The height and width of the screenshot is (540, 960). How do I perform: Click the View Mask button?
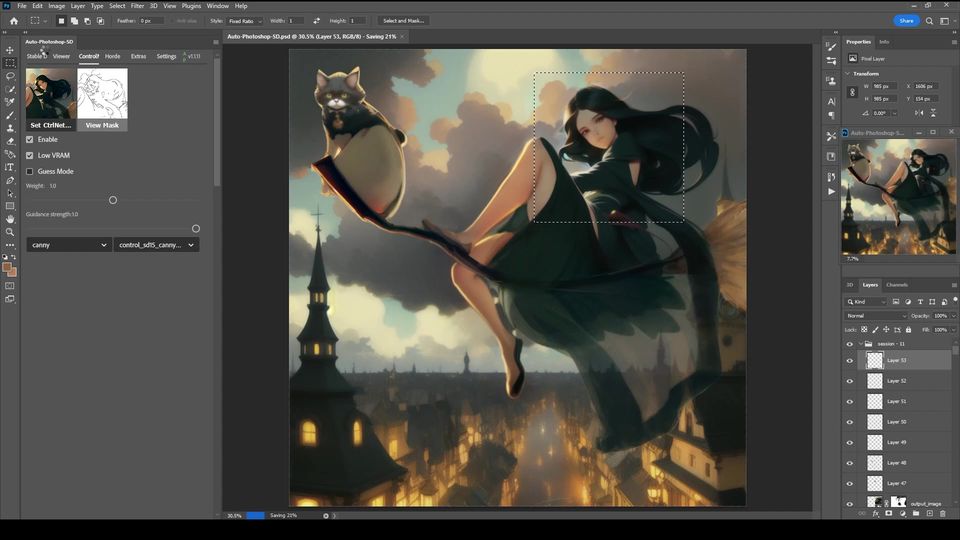(102, 125)
